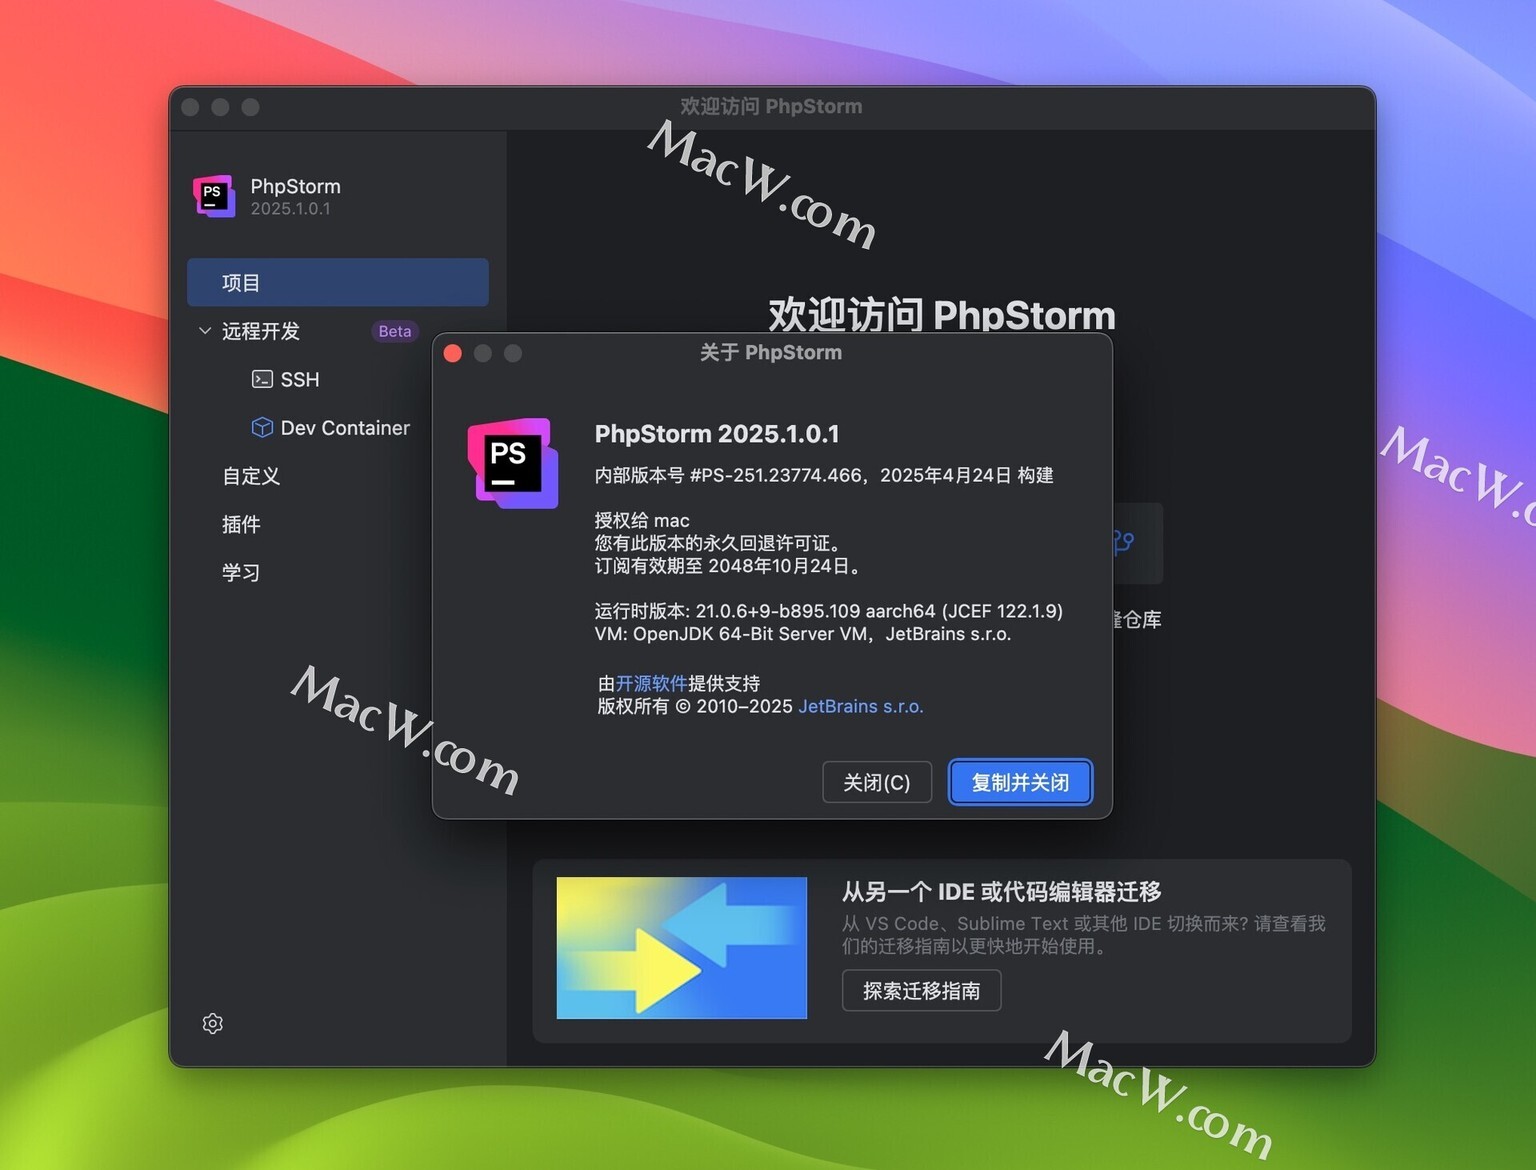This screenshot has width=1536, height=1170.
Task: Click the 欢迎访问 PhpStorm main heading
Action: pos(942,314)
